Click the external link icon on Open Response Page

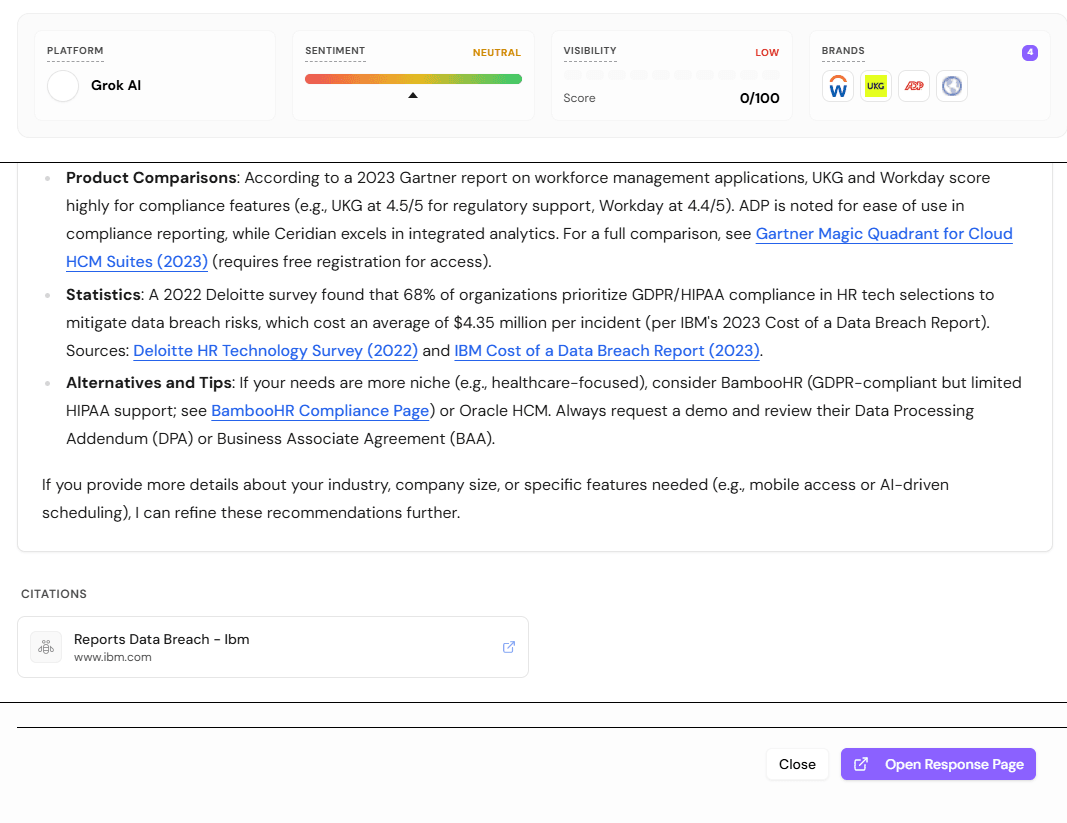coord(860,764)
